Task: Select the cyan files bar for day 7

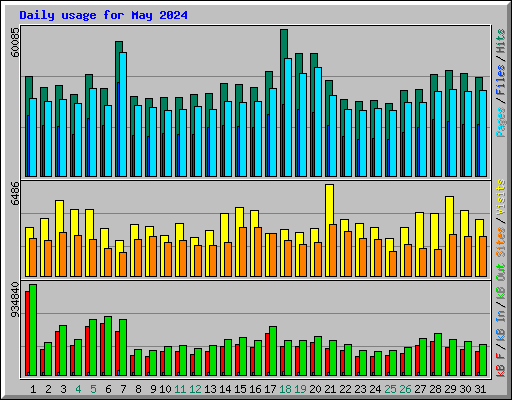Action: (123, 114)
